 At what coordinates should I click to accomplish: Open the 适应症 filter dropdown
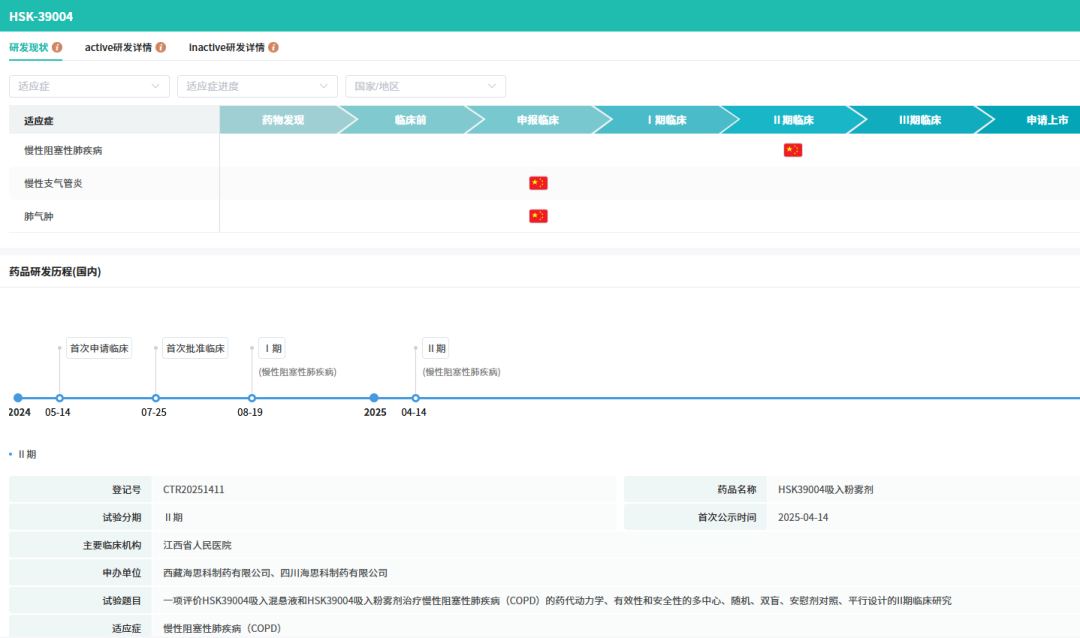coord(89,87)
